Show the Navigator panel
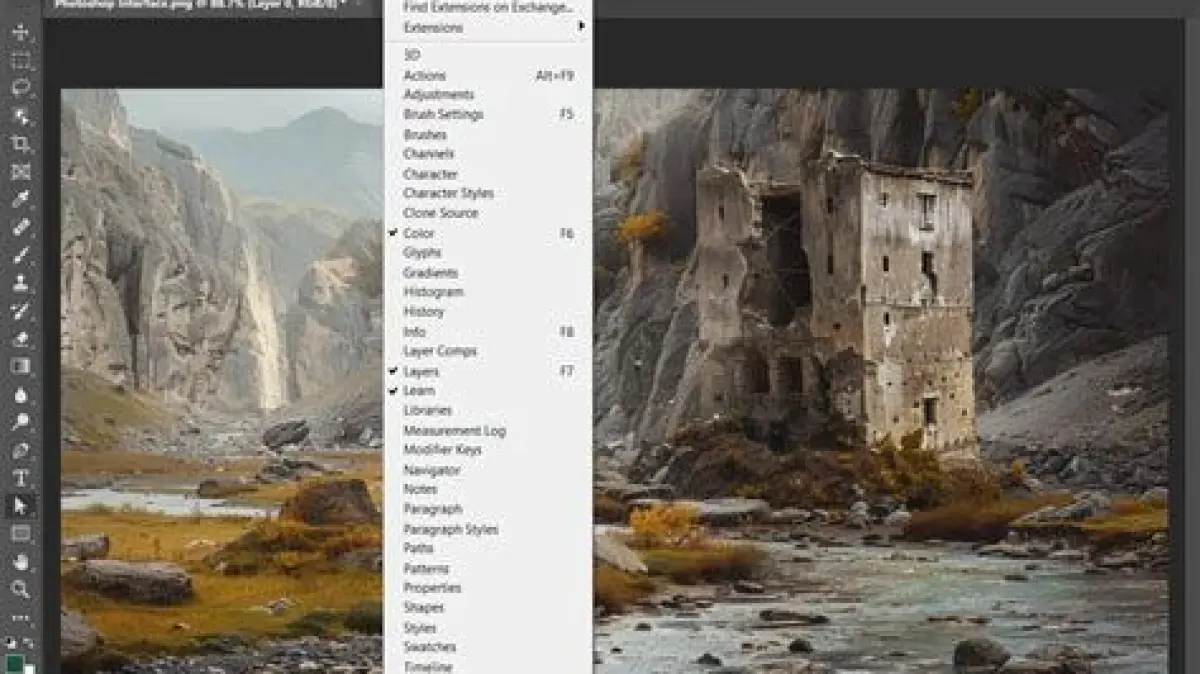This screenshot has width=1200, height=674. click(431, 470)
